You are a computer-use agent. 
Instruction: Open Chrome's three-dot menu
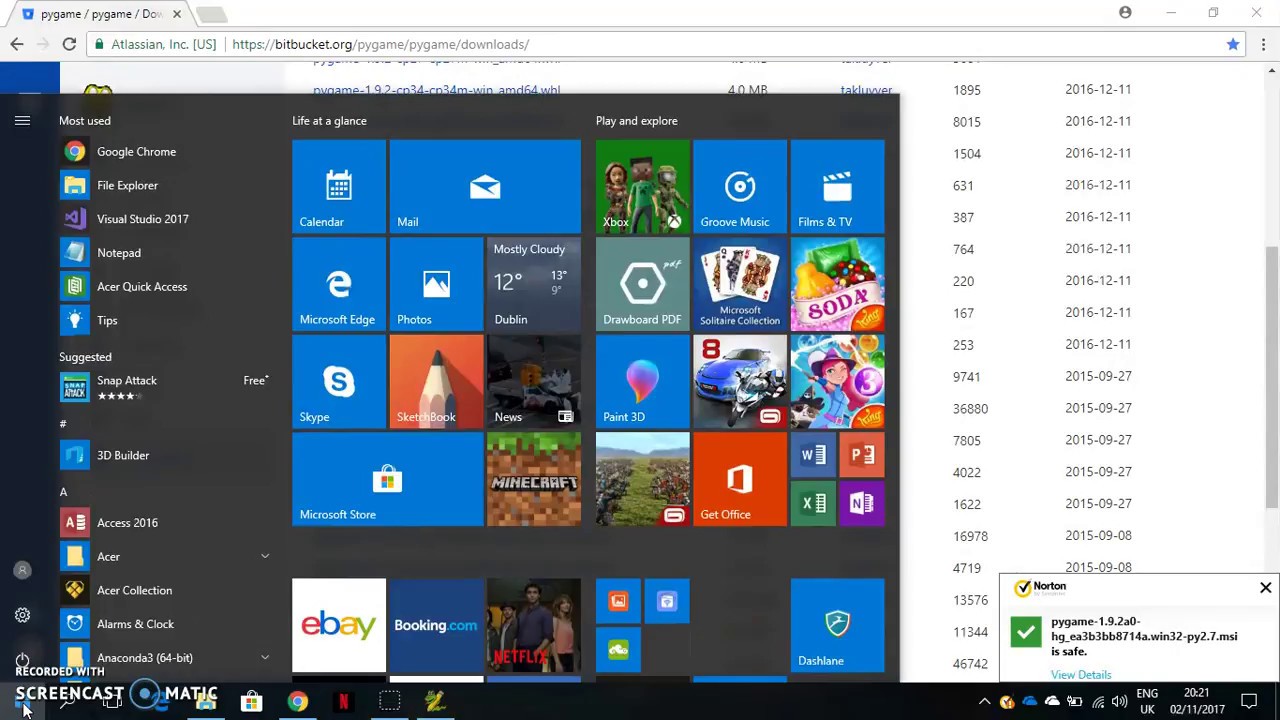pyautogui.click(x=1264, y=44)
